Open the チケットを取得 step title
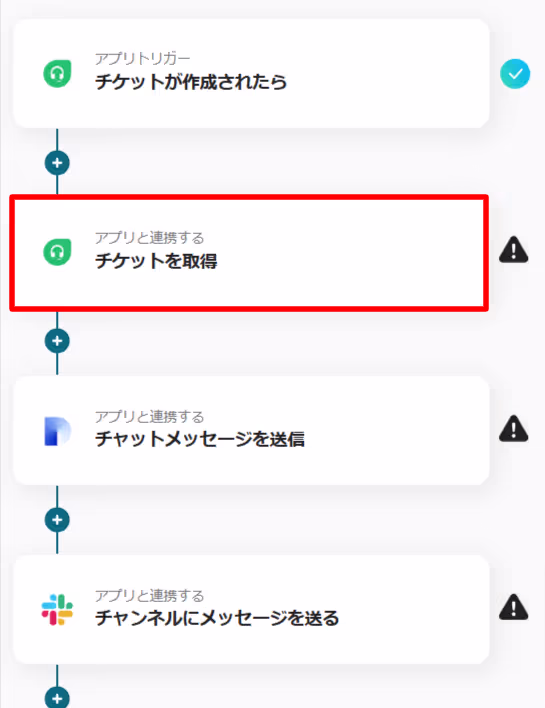 [156, 261]
